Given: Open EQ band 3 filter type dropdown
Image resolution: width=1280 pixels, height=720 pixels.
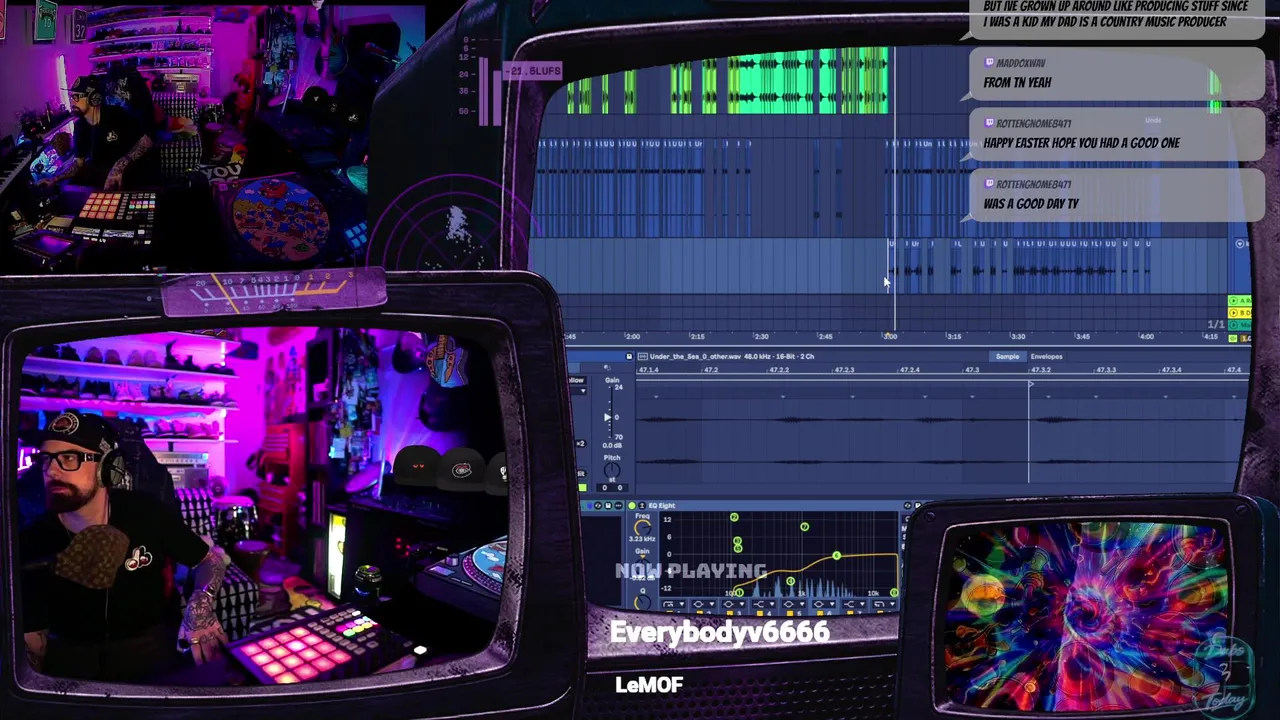Looking at the screenshot, I should (x=734, y=604).
